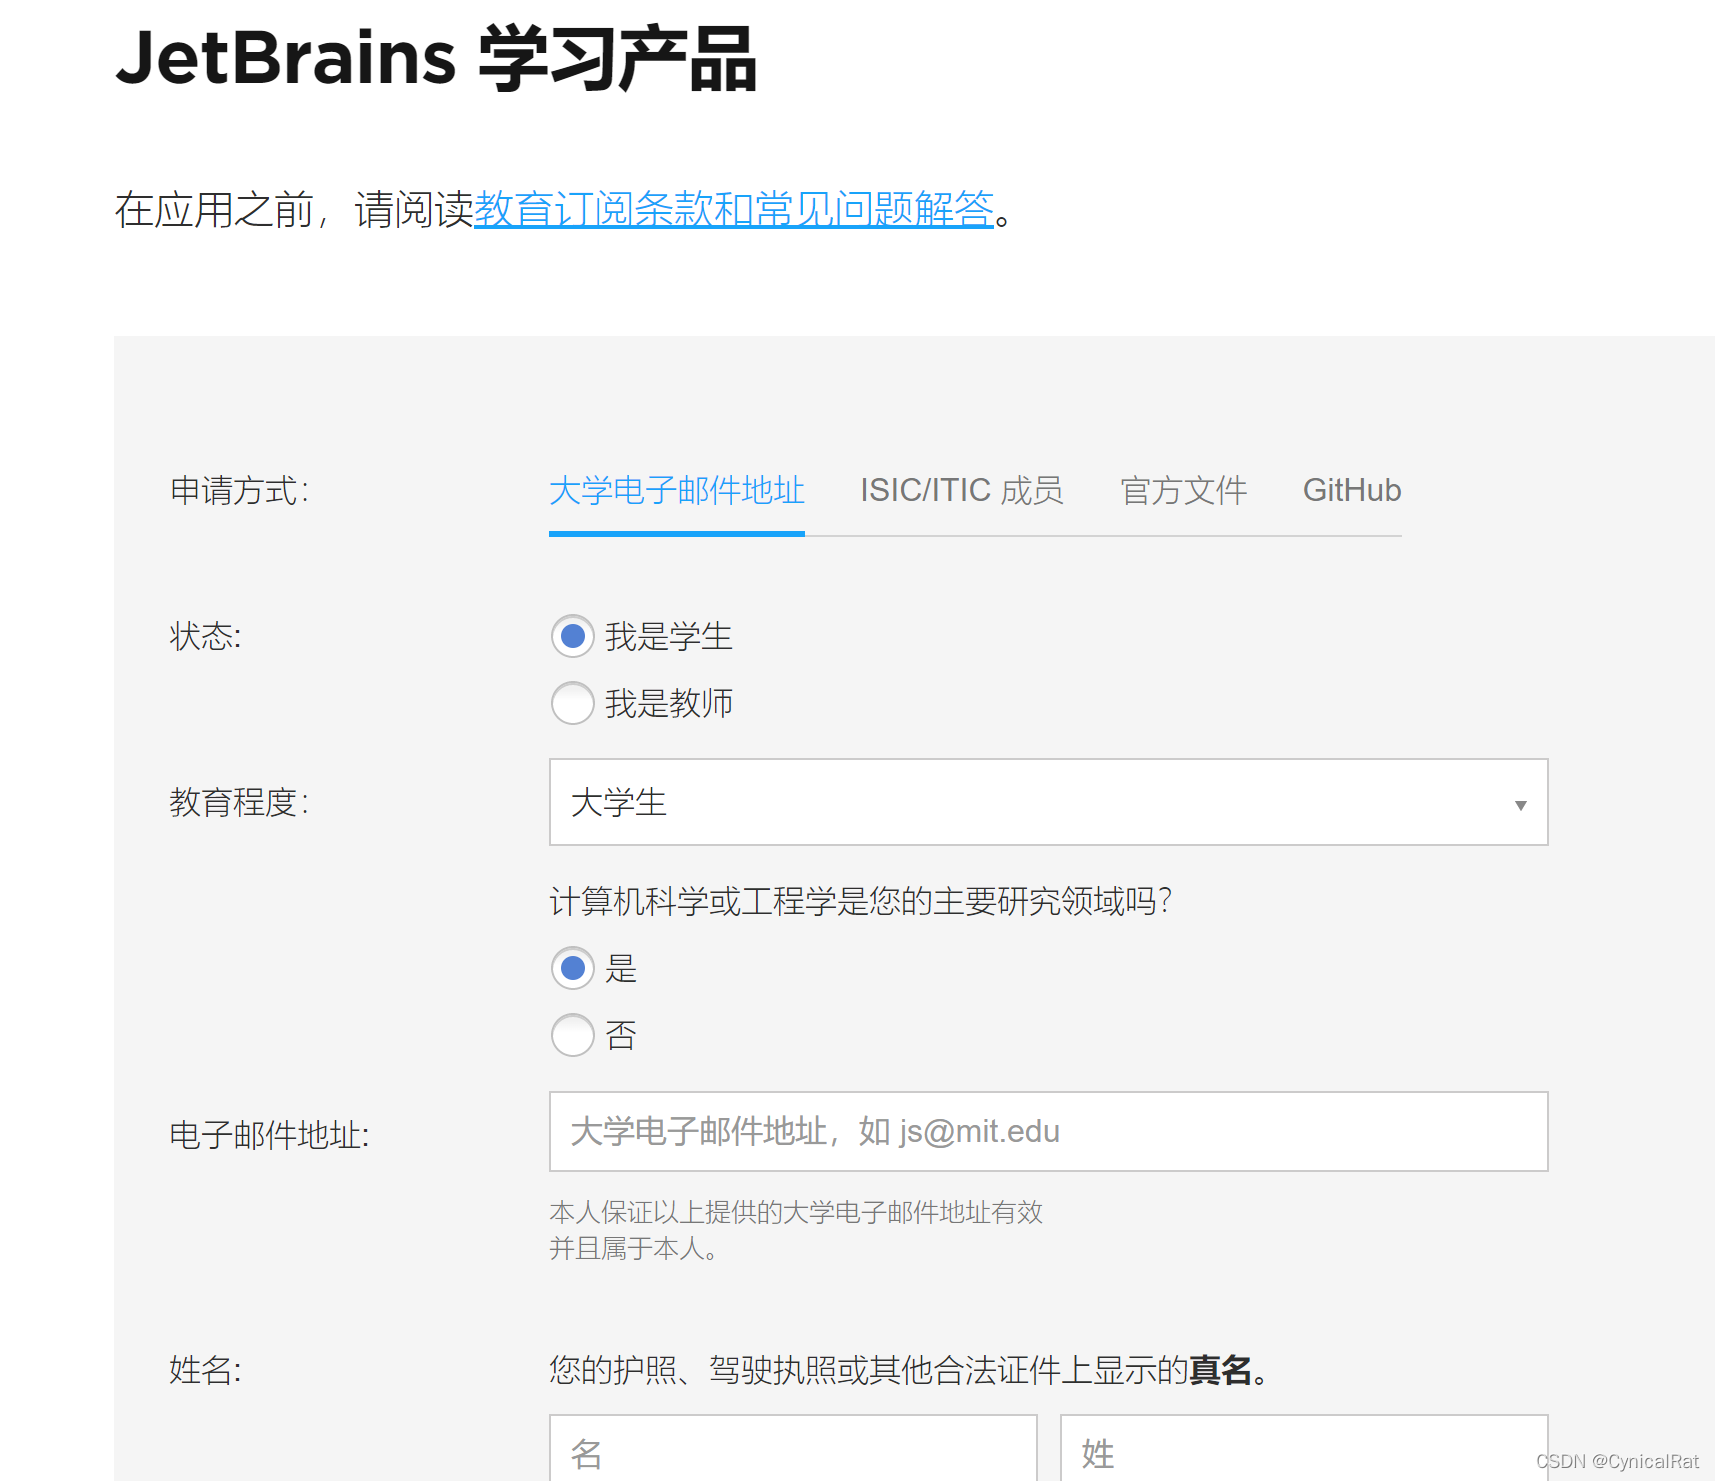Choose 否 for the computer science question
This screenshot has width=1715, height=1481.
573,1035
